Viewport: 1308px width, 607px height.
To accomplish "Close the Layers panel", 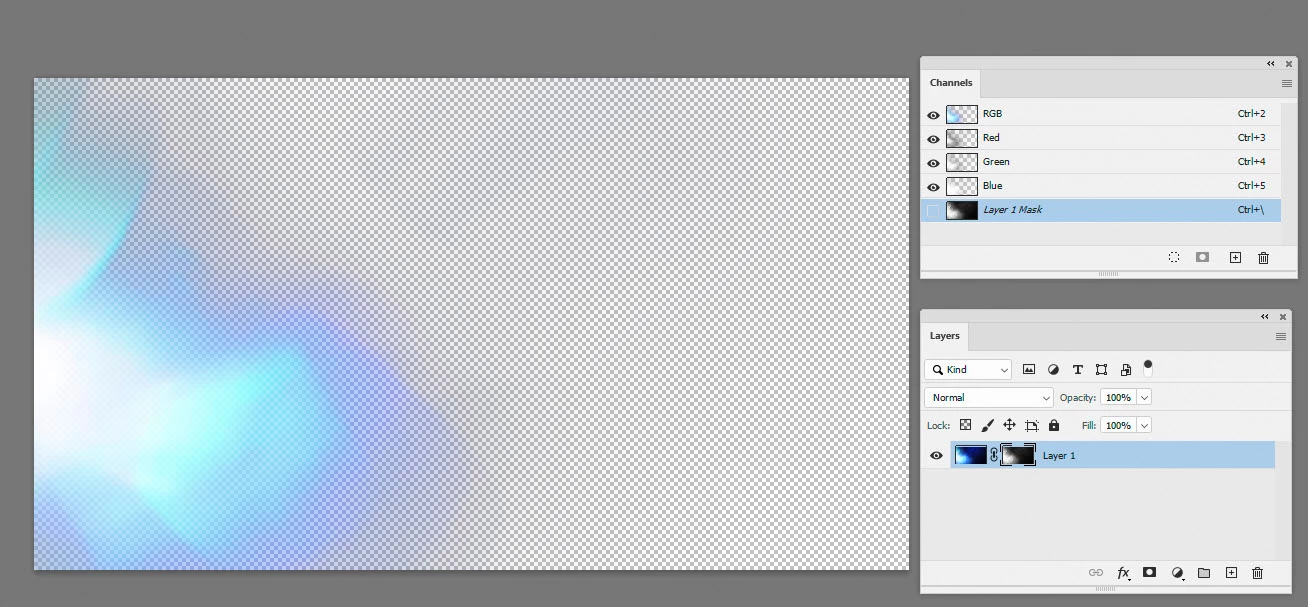I will click(x=1283, y=317).
